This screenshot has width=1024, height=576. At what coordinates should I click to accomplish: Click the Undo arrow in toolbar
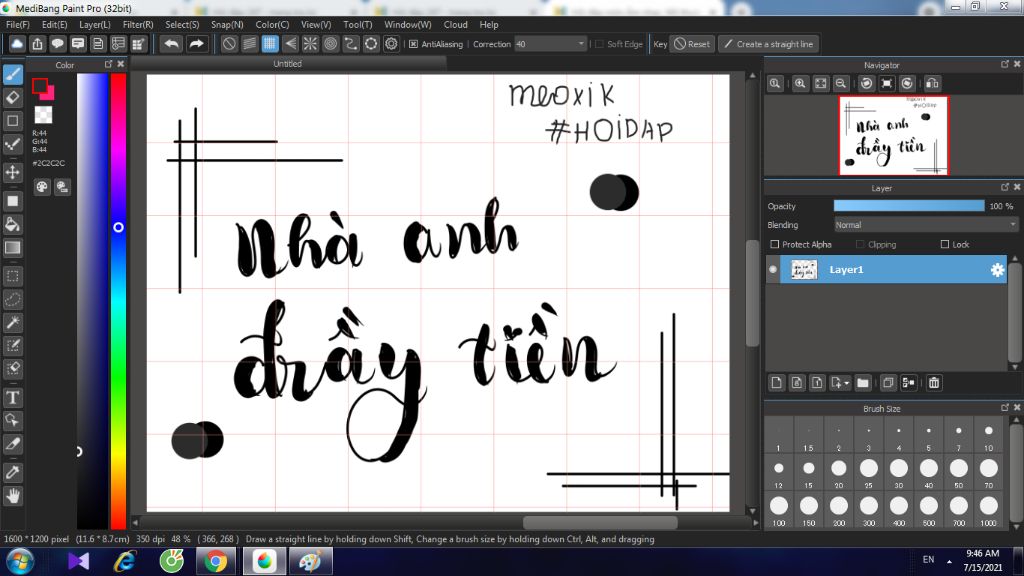pyautogui.click(x=172, y=44)
